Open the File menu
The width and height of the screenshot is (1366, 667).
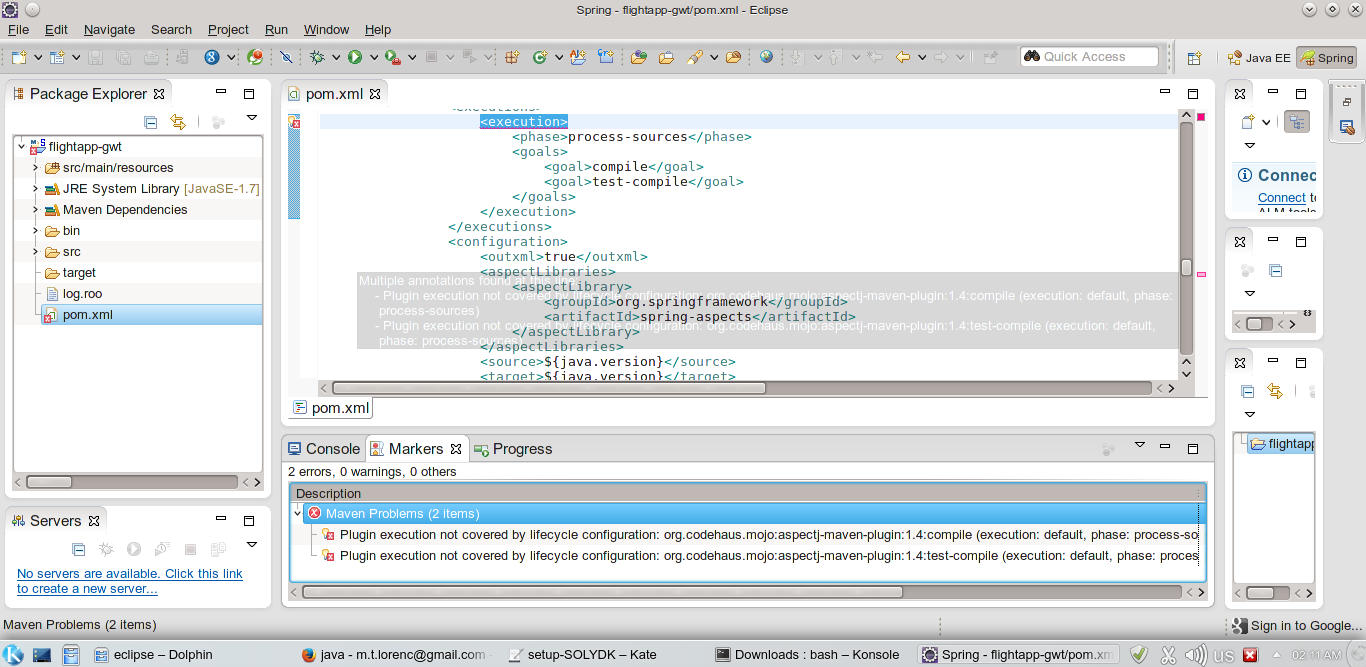pos(18,29)
